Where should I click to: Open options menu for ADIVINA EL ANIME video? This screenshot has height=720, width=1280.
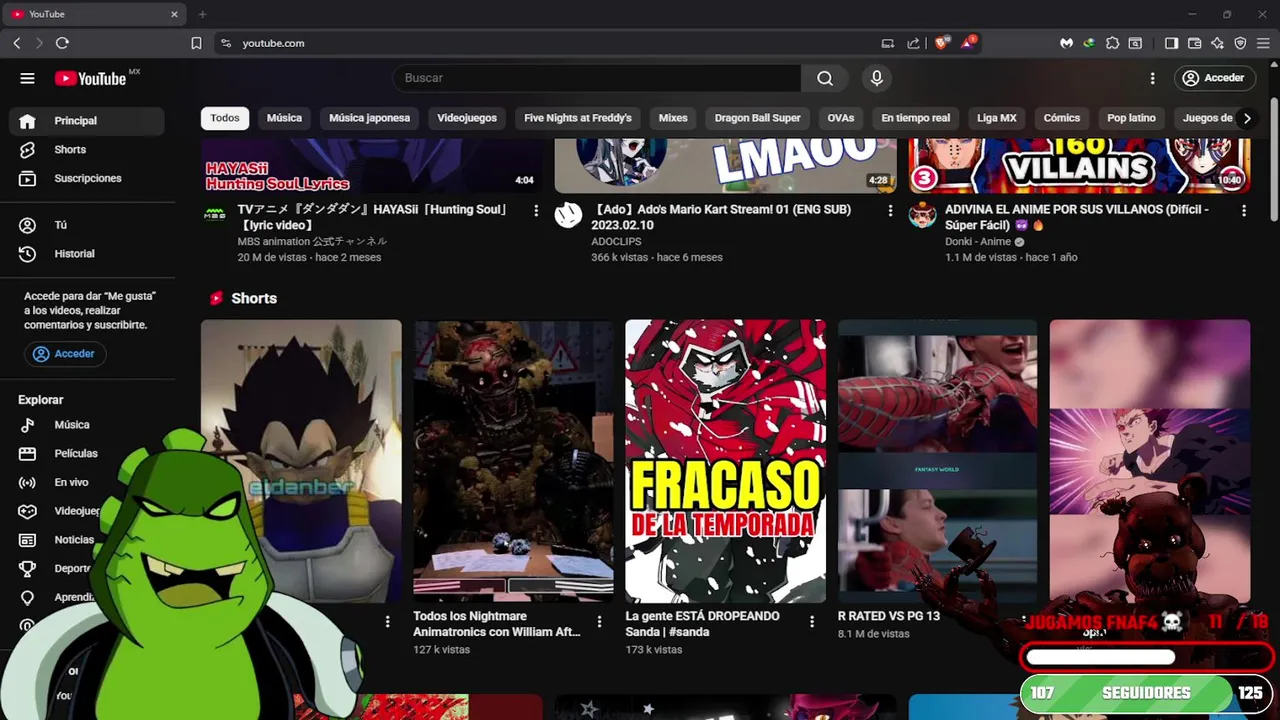1244,211
